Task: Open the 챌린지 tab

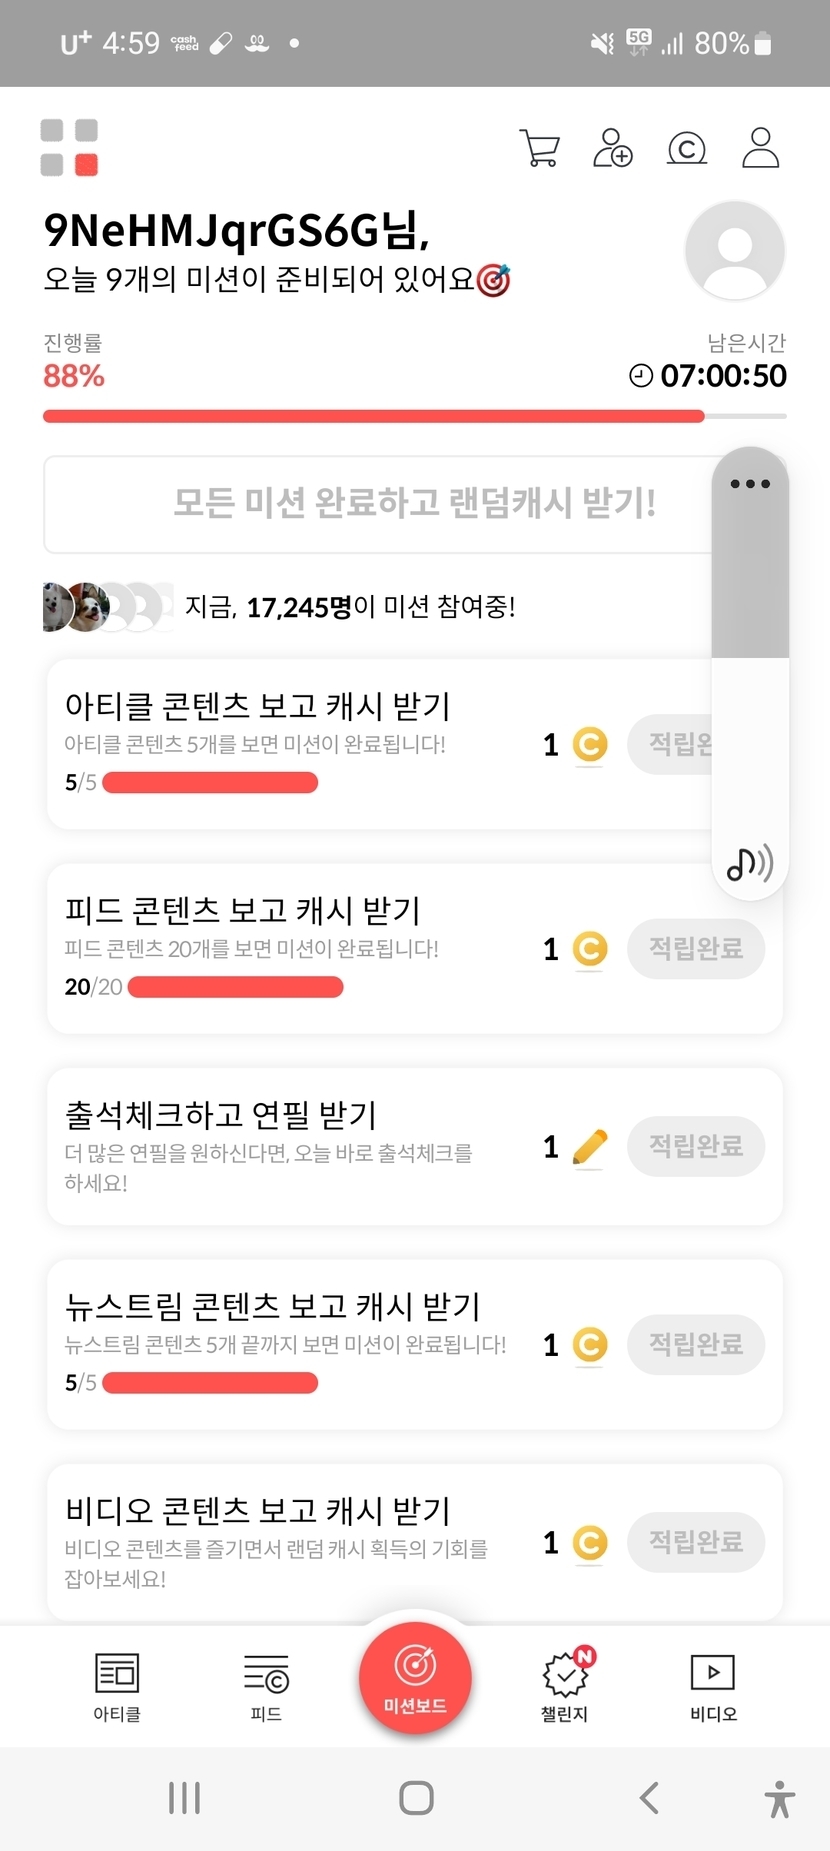Action: pyautogui.click(x=565, y=1687)
